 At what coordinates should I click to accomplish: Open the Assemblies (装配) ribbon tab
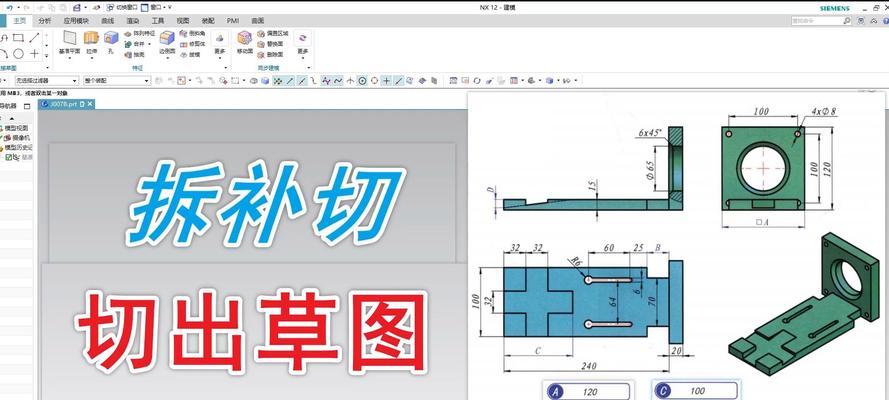pos(208,20)
